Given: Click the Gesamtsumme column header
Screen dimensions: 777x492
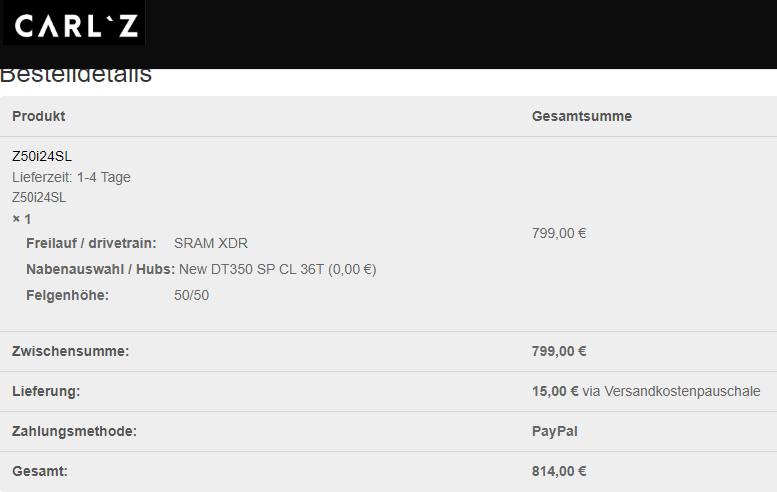Looking at the screenshot, I should point(581,116).
